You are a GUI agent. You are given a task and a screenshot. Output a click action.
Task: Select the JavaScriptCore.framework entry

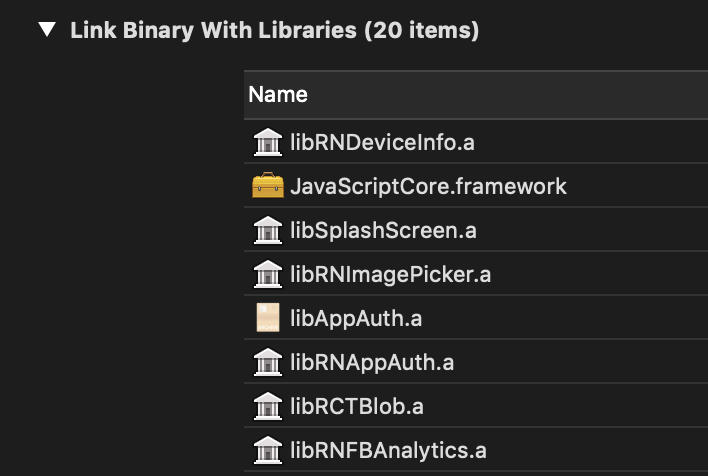(476, 186)
